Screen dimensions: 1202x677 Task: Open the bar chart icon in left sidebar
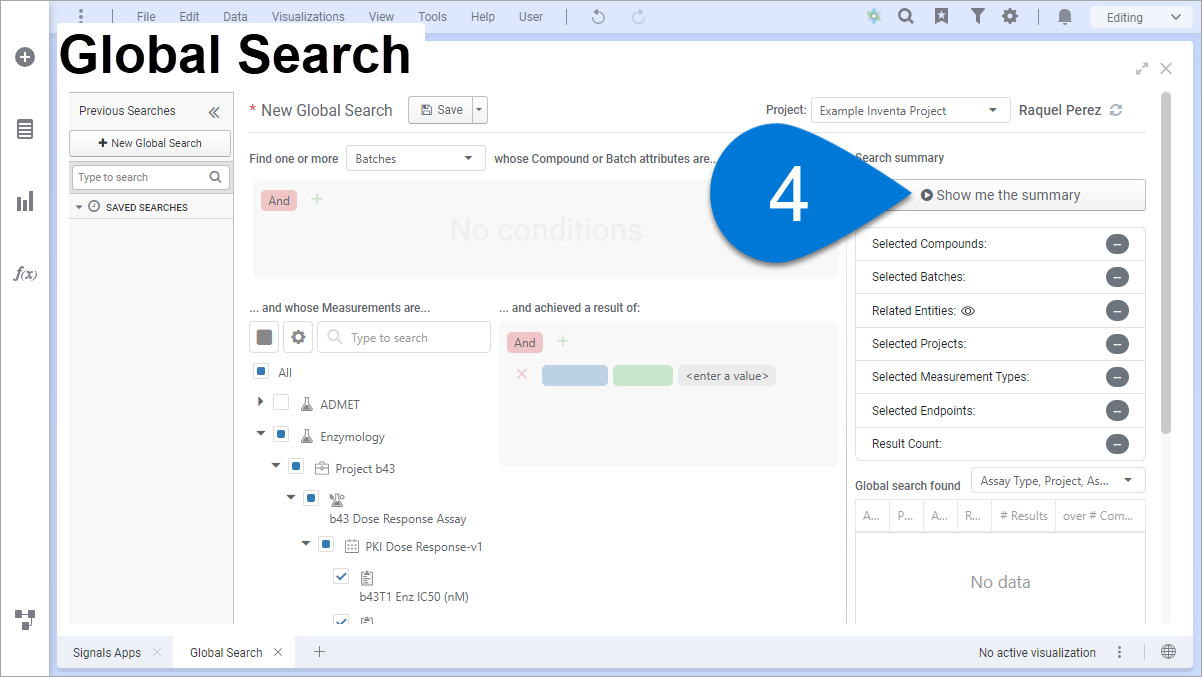point(25,202)
